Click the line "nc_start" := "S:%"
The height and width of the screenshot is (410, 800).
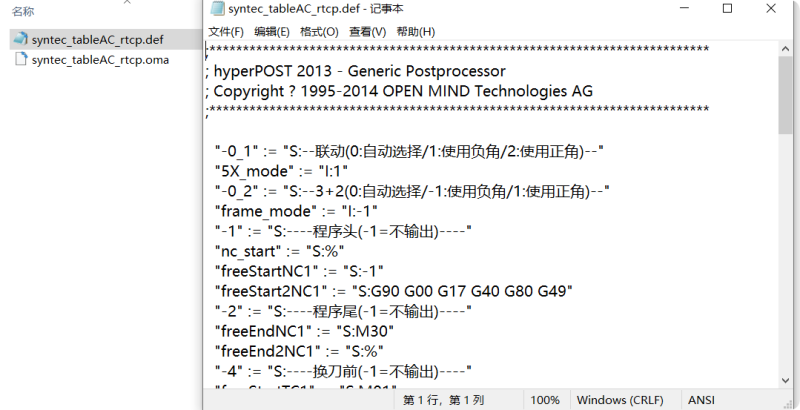tap(279, 251)
